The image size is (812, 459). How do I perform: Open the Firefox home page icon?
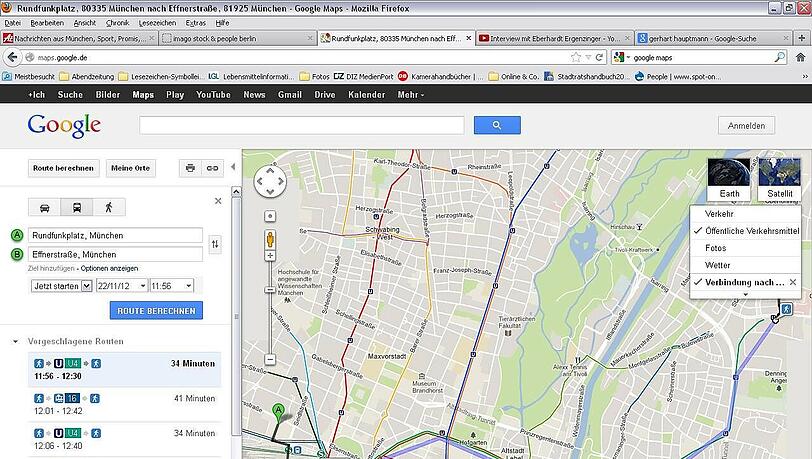(x=800, y=58)
